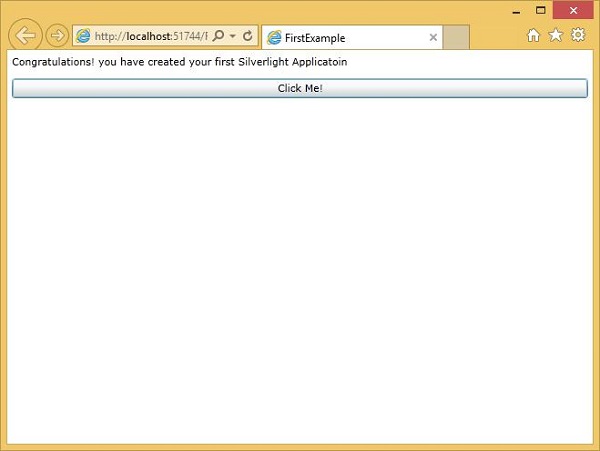Refresh the page with the reload icon
Screen dimensions: 600x451
click(248, 36)
